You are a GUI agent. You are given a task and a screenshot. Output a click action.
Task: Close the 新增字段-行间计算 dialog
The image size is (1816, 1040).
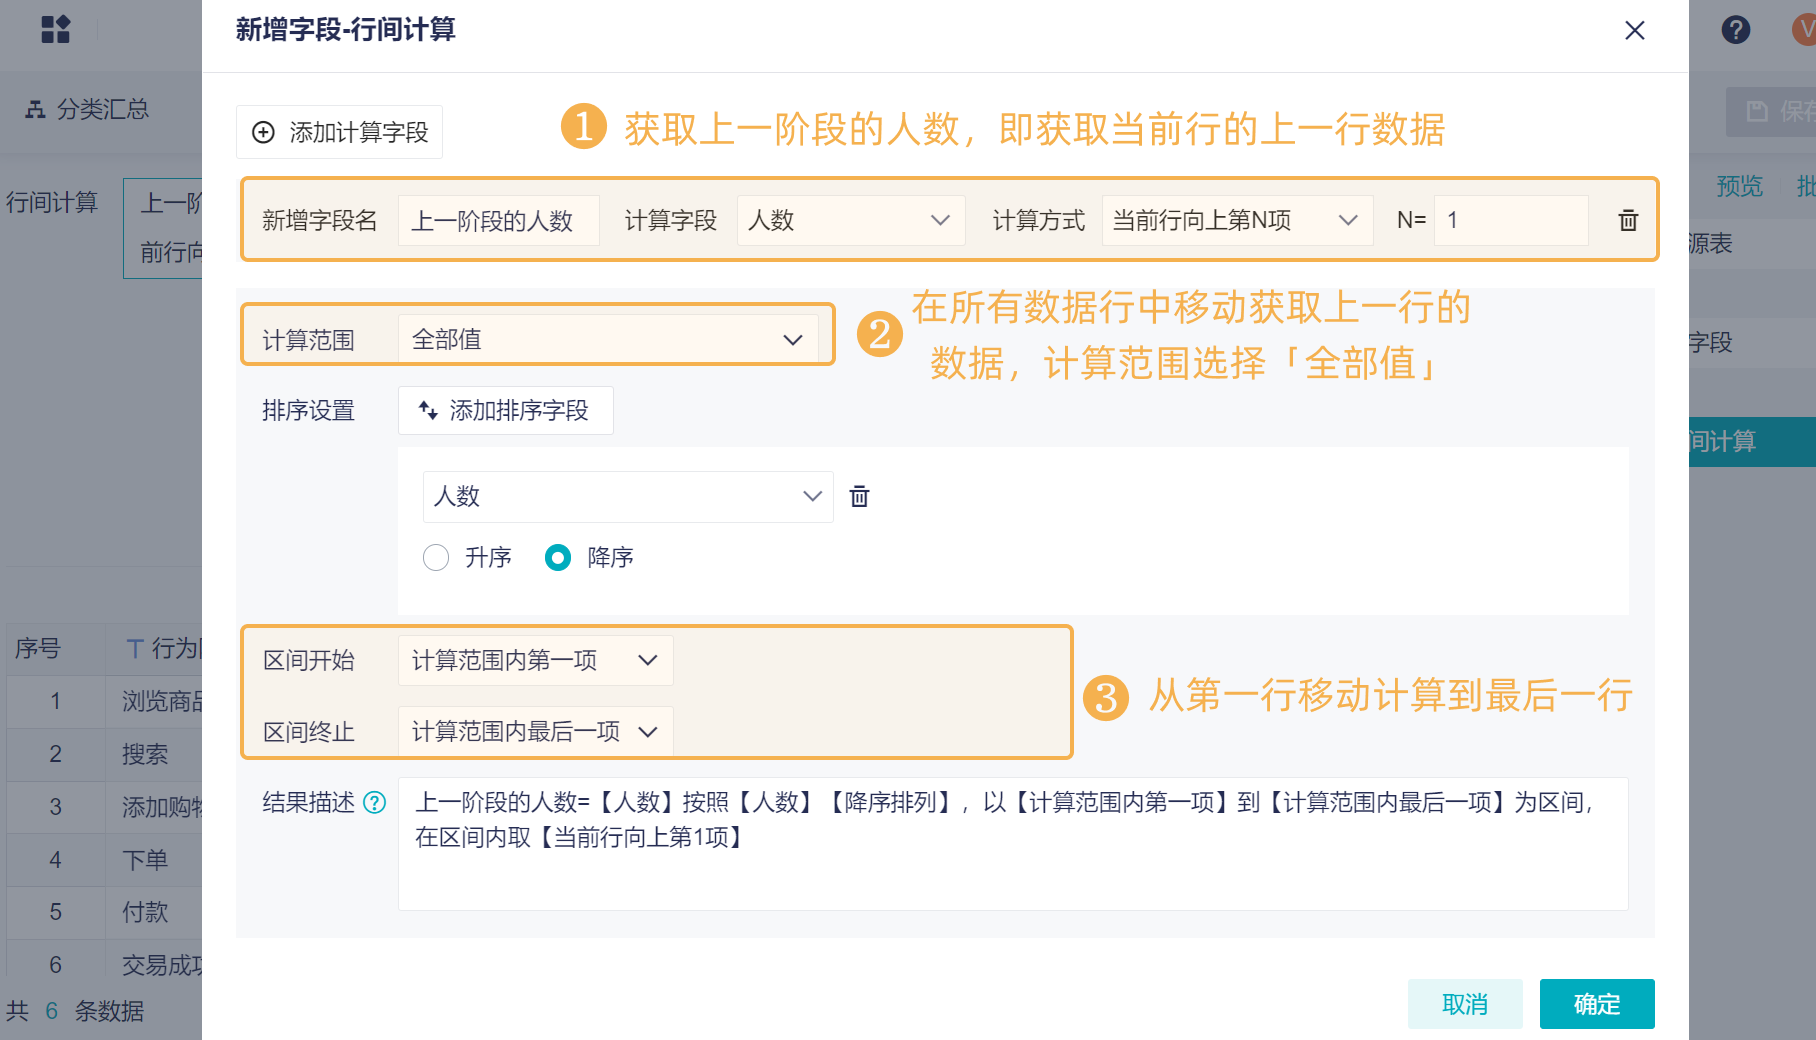[x=1635, y=30]
